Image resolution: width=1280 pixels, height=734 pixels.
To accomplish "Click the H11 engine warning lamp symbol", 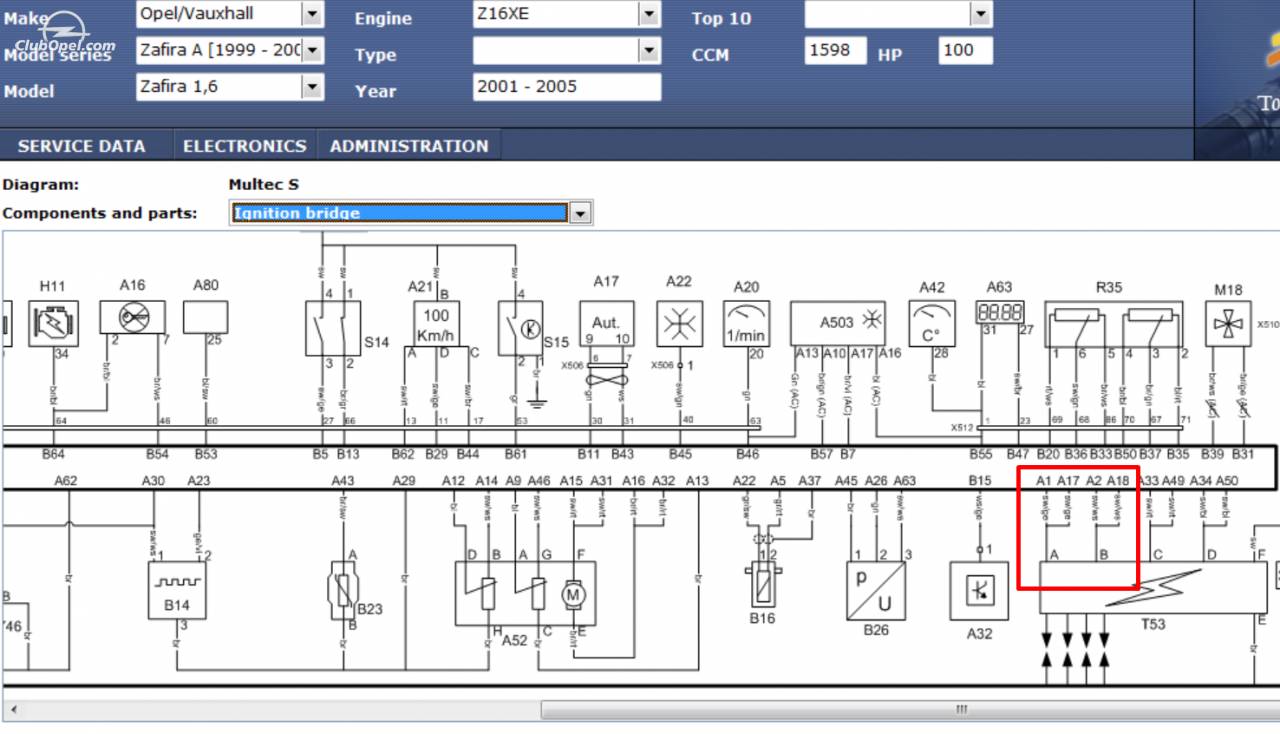I will coord(53,323).
